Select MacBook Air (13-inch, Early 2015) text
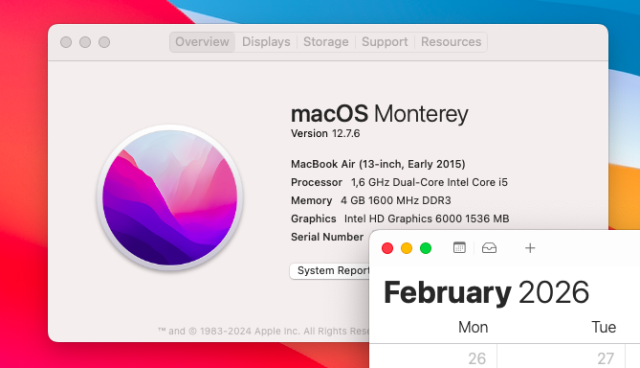 (x=378, y=164)
